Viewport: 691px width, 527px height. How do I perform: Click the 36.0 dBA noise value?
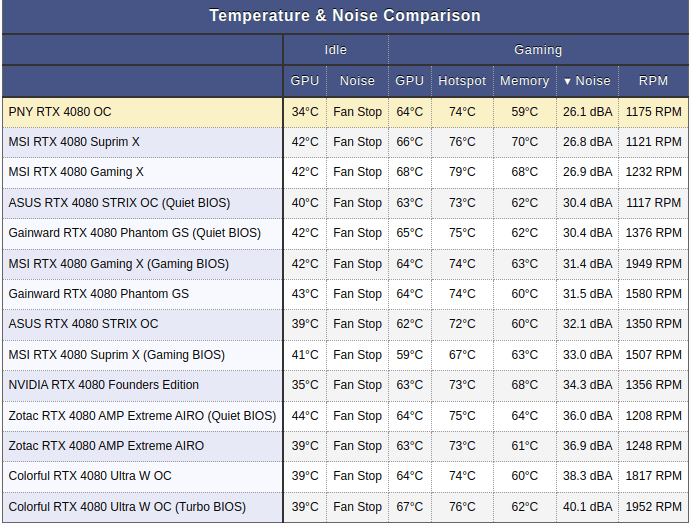pos(587,416)
